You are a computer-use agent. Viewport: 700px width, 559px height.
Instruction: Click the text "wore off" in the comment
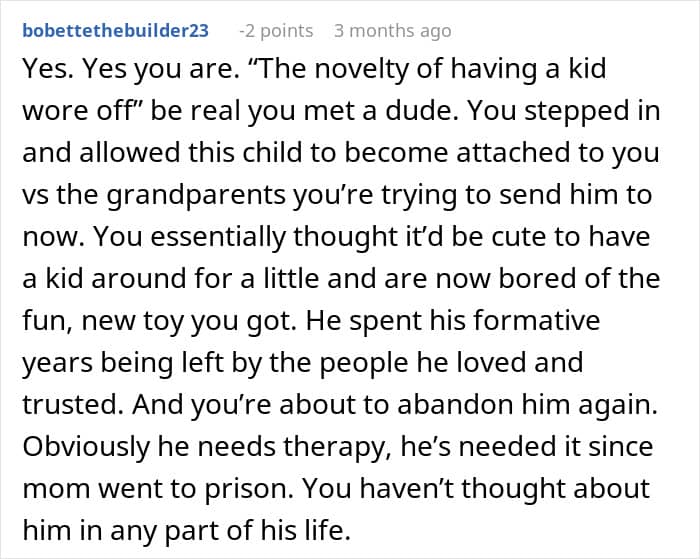pyautogui.click(x=68, y=111)
